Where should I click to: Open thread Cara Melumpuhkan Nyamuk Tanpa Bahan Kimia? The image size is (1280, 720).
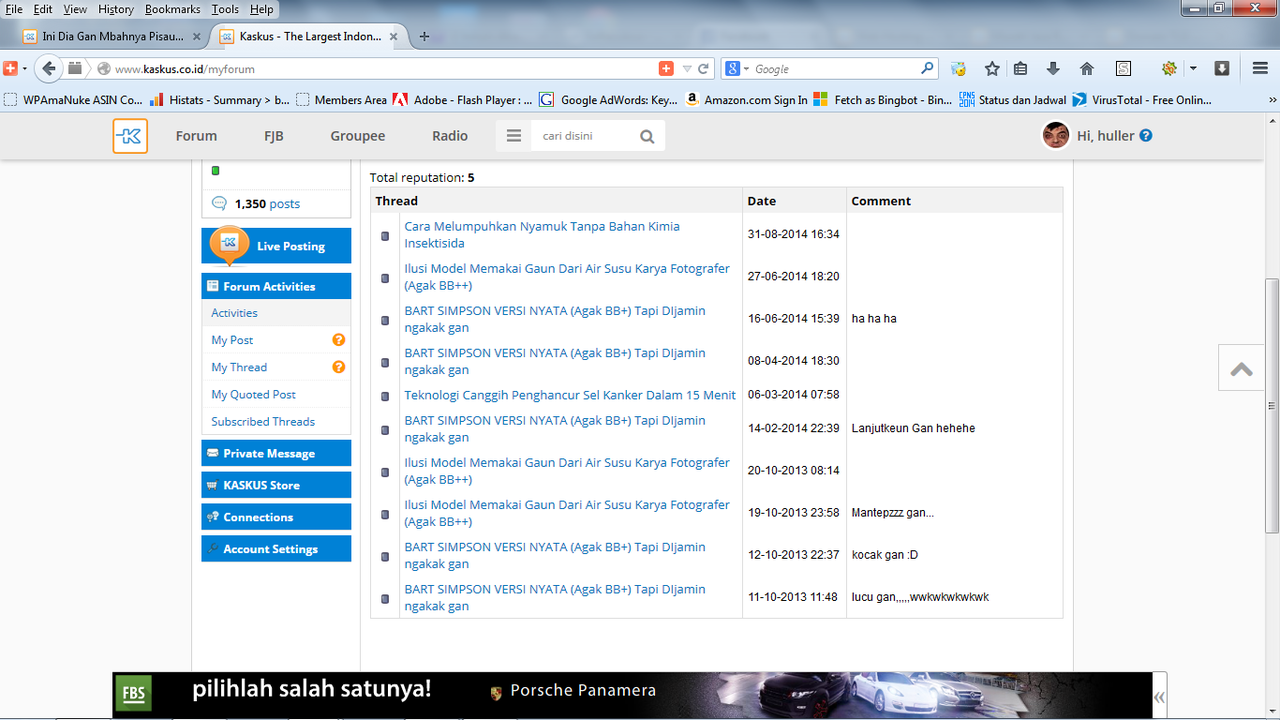(x=542, y=235)
